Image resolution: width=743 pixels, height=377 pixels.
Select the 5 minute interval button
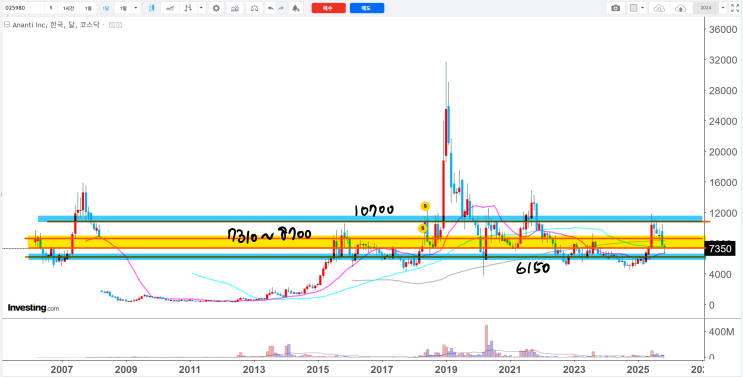[51, 8]
